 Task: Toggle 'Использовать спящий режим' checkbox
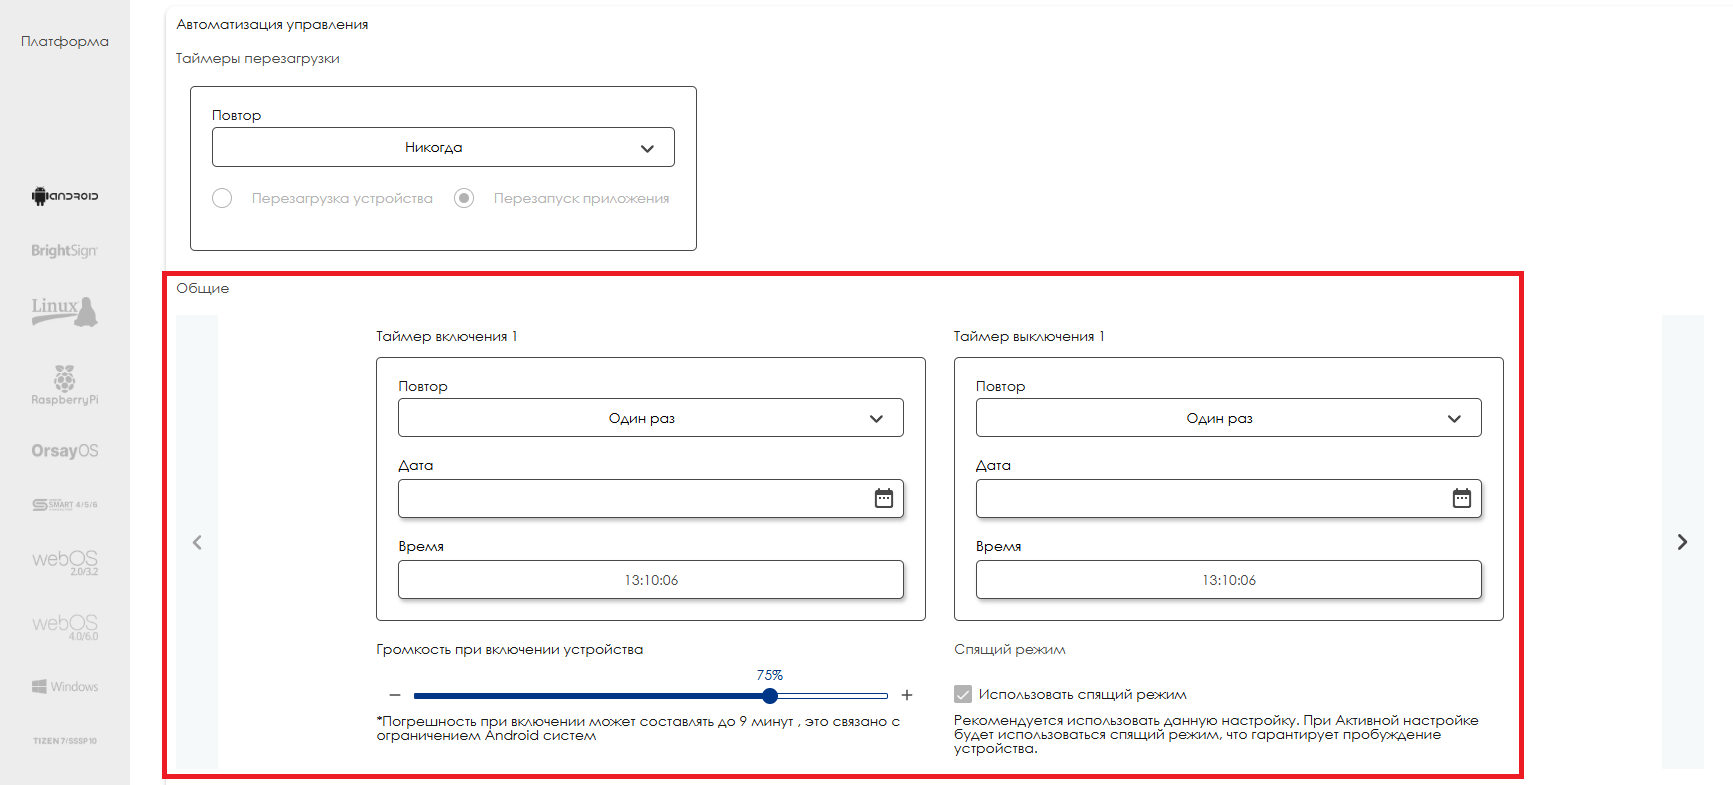point(963,694)
